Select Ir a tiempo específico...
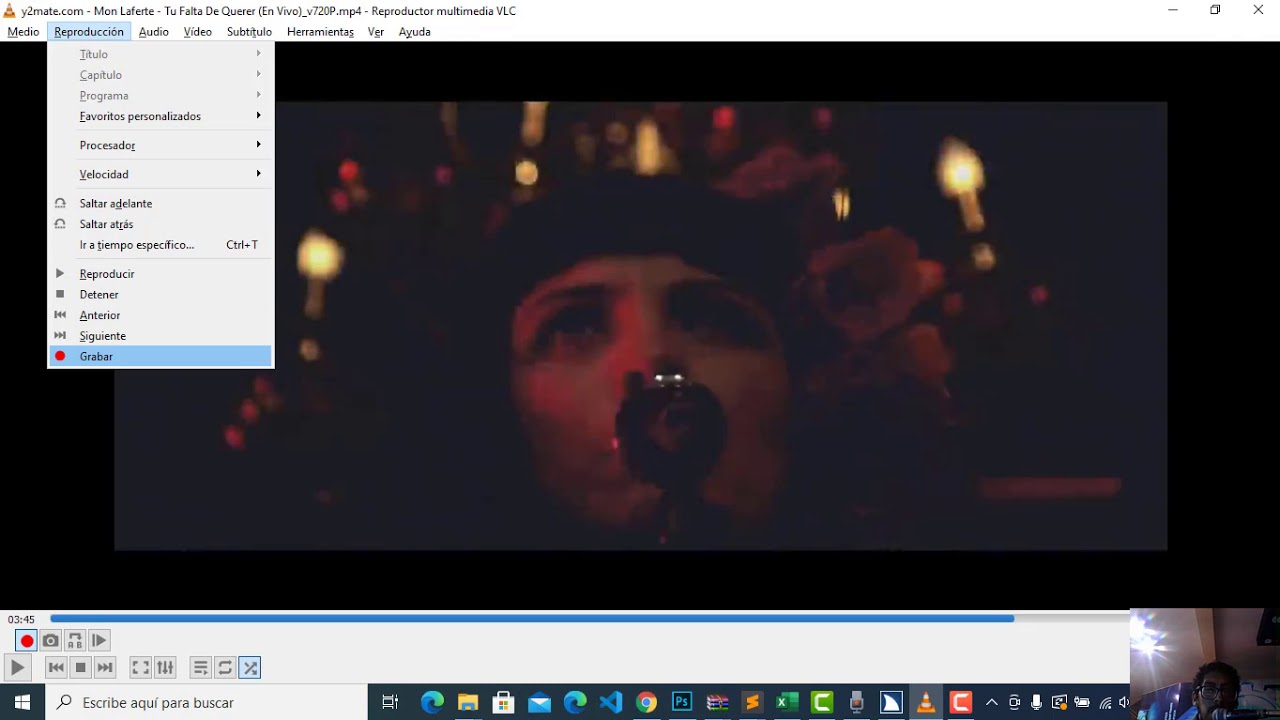Viewport: 1280px width, 720px height. coord(160,245)
